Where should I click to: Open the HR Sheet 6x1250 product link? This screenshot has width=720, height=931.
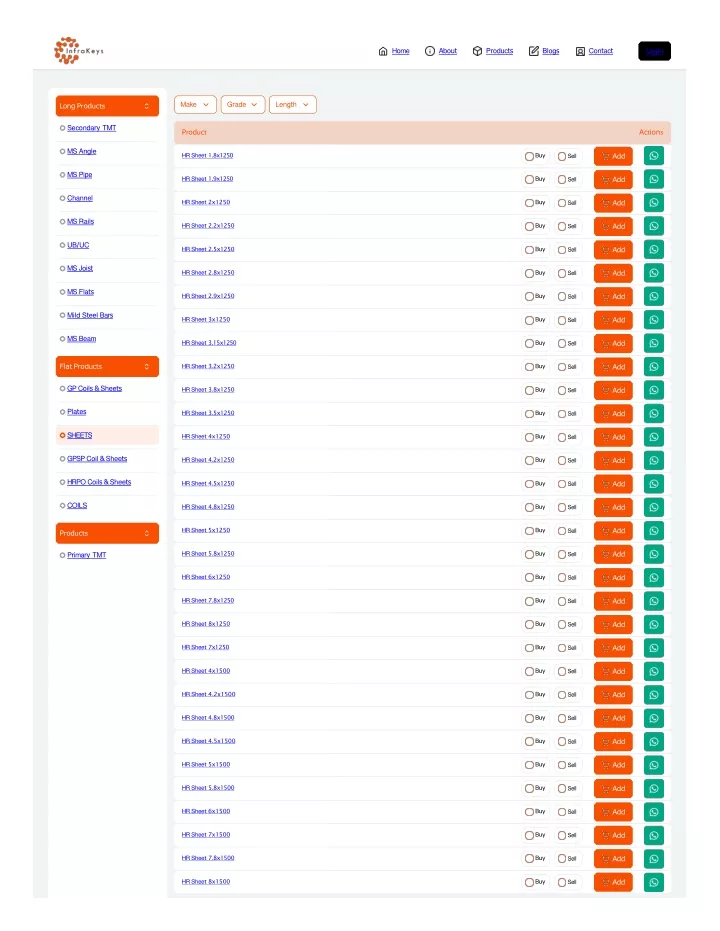[205, 577]
